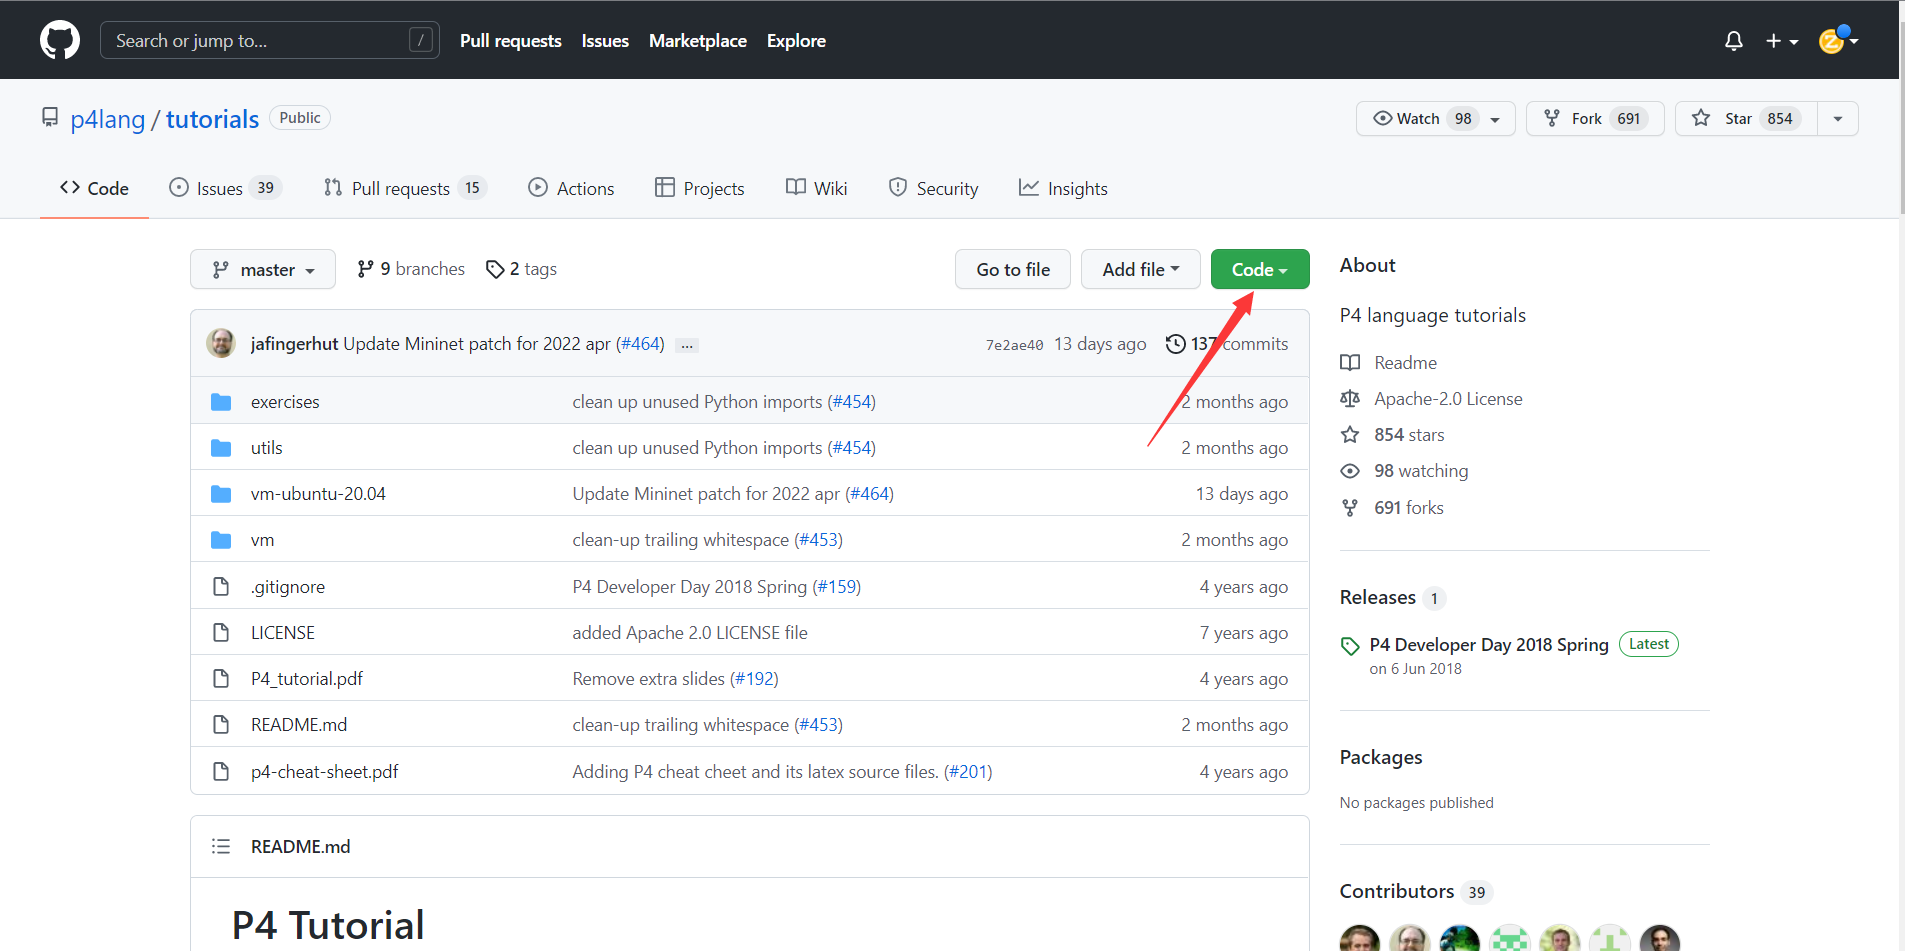Open the exercises folder
This screenshot has height=951, width=1905.
click(x=285, y=402)
